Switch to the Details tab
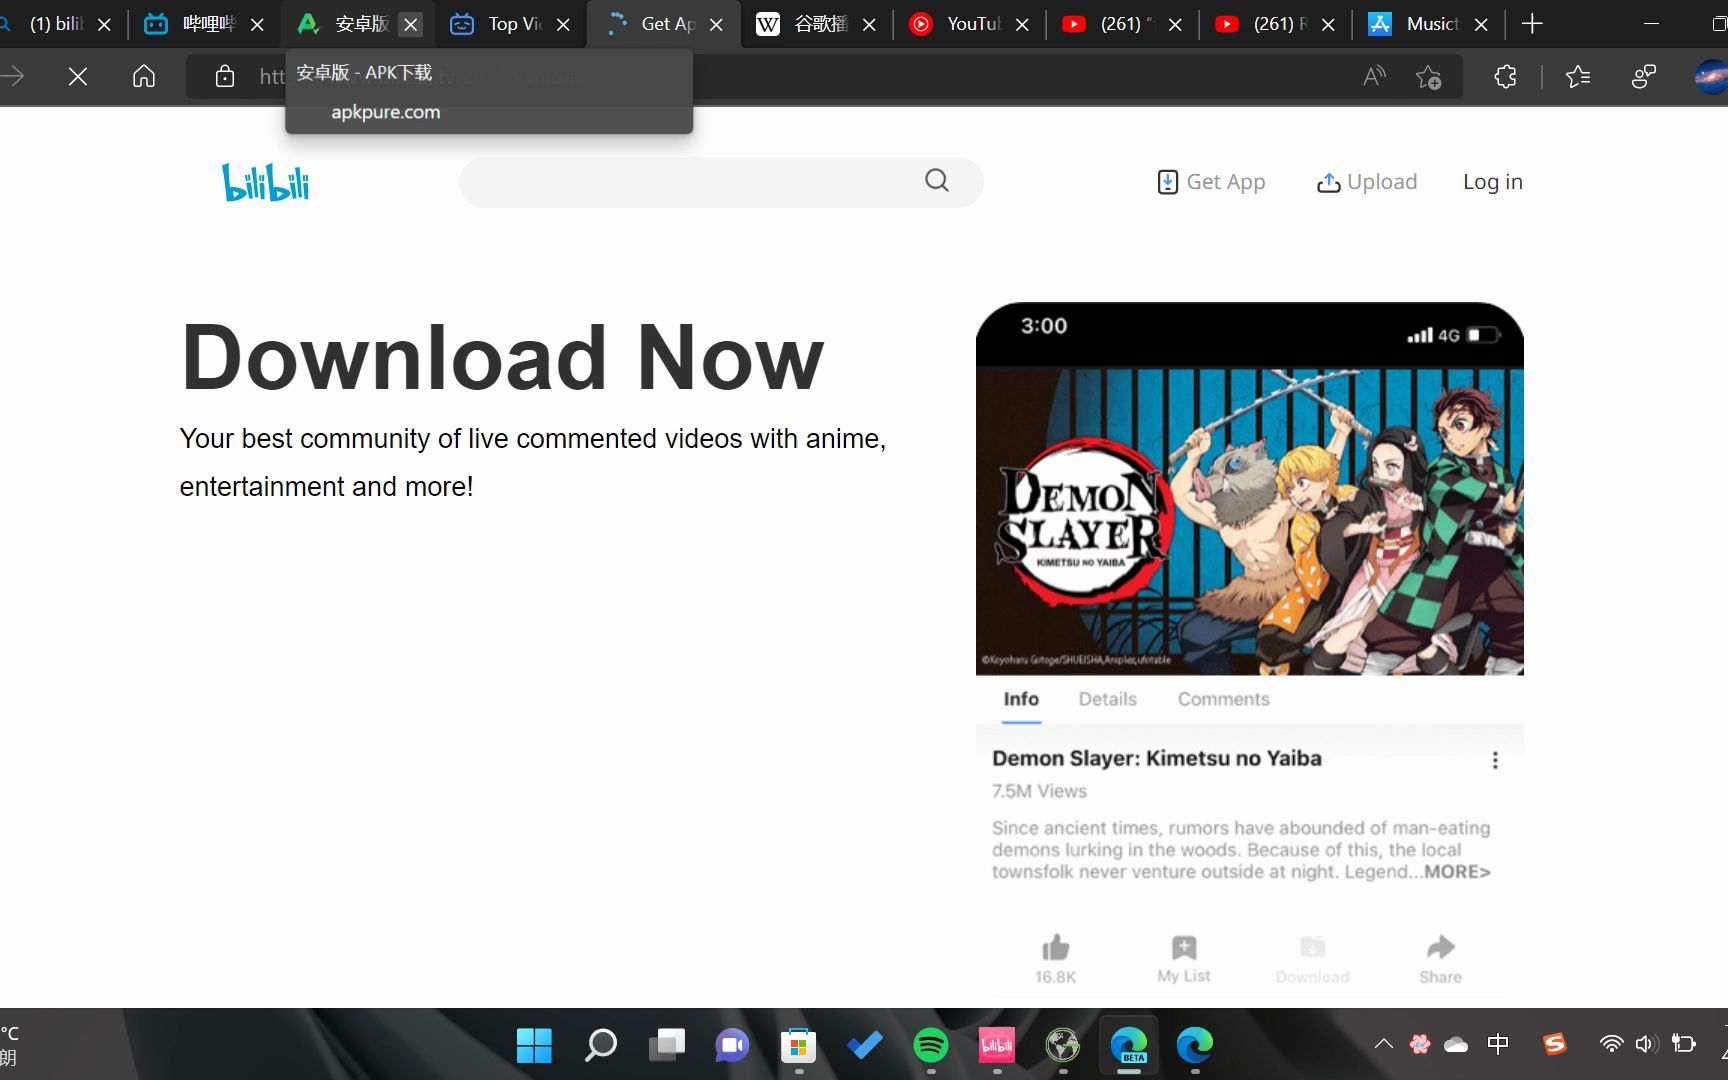The width and height of the screenshot is (1728, 1080). pos(1107,699)
